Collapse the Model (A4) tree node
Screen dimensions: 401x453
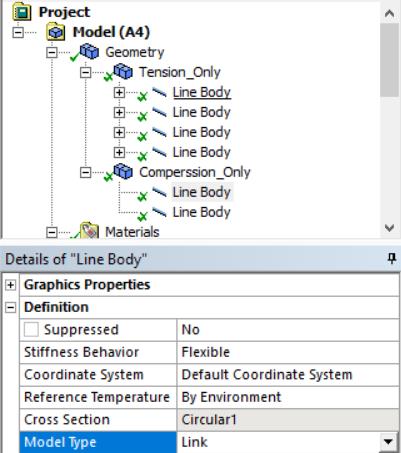point(18,32)
